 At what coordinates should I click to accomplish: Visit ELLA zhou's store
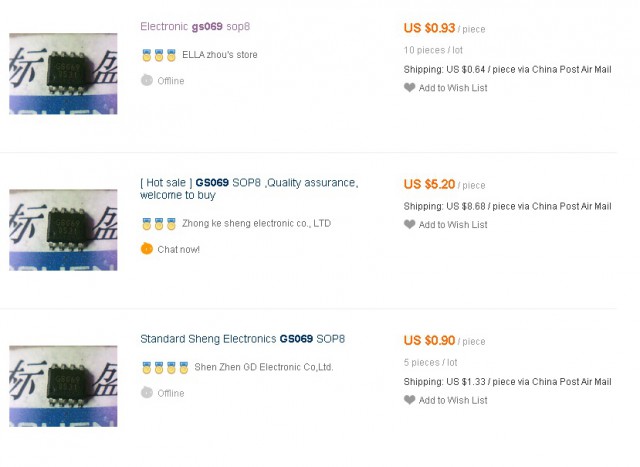click(x=219, y=55)
